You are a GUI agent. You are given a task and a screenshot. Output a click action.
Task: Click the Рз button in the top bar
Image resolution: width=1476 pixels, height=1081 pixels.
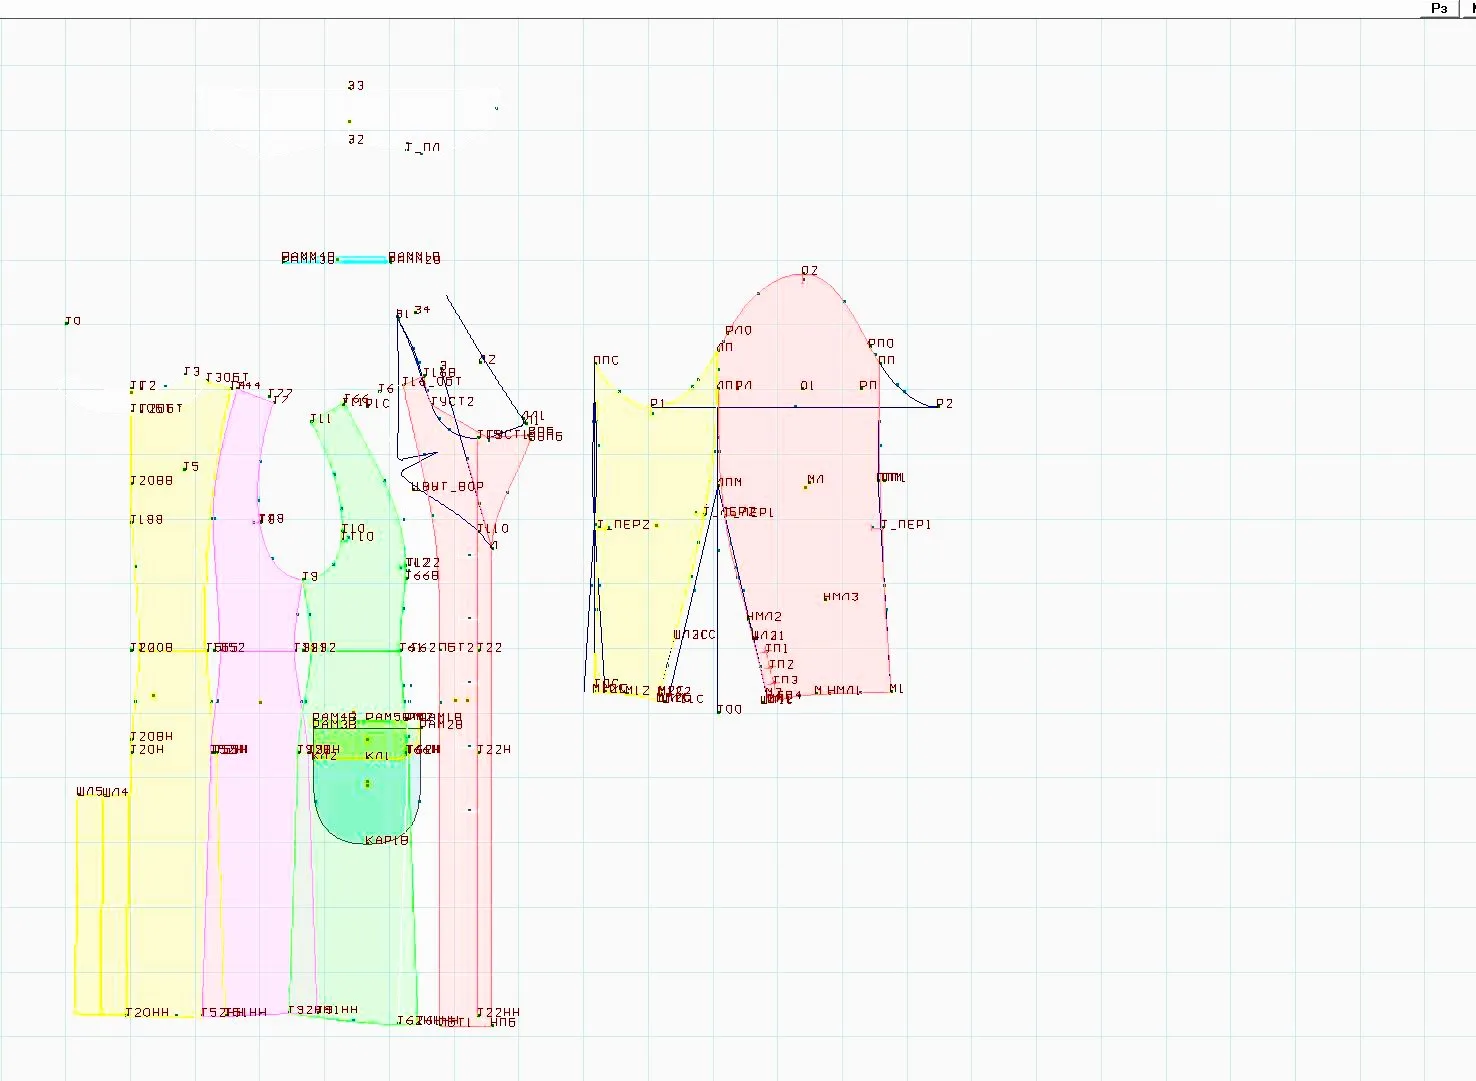[1439, 8]
